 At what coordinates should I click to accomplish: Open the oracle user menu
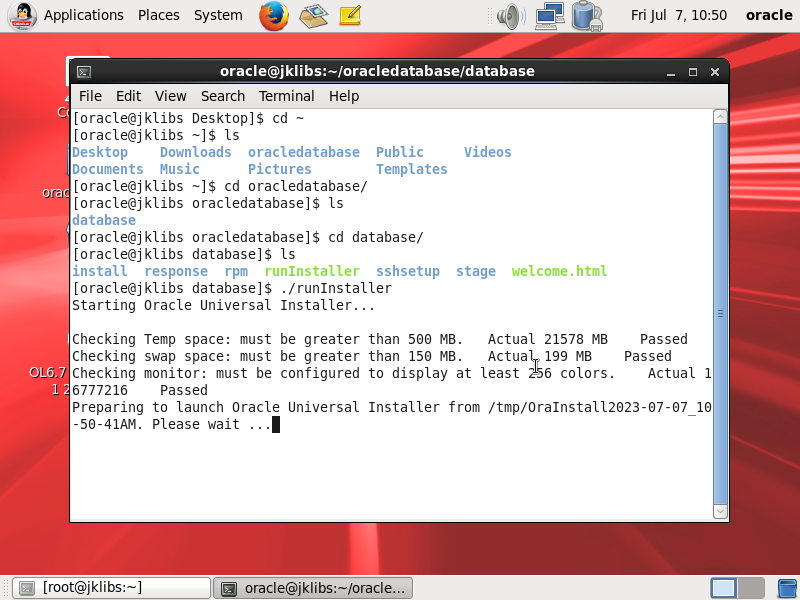tap(769, 15)
